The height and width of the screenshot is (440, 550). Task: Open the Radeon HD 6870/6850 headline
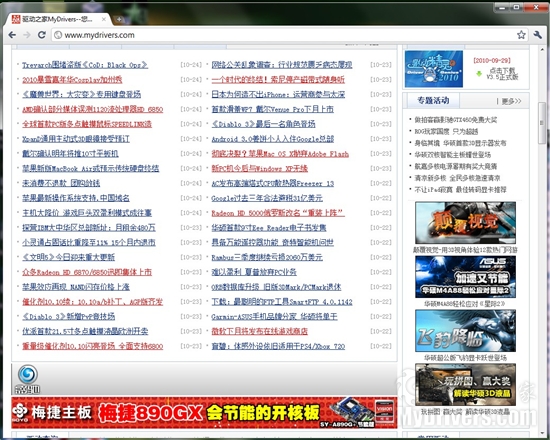[x=87, y=272]
